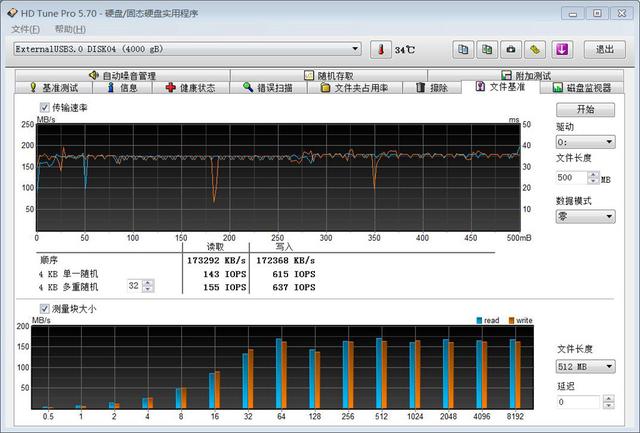The width and height of the screenshot is (640, 433).
Task: Open the 自动噪音管理 tab
Action: [x=122, y=75]
